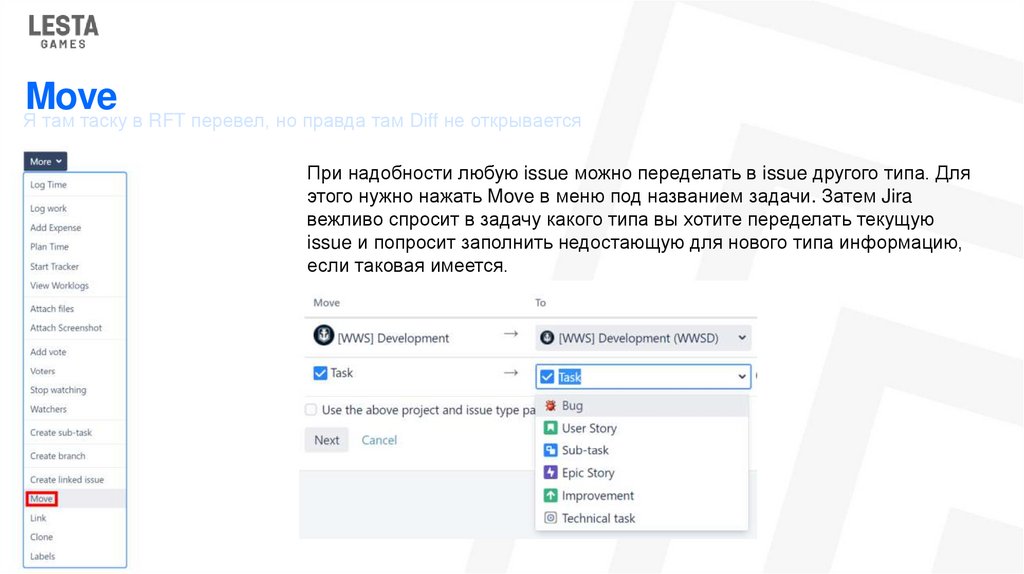Click the green Improvement arrow icon
1024x574 pixels.
pyautogui.click(x=551, y=496)
